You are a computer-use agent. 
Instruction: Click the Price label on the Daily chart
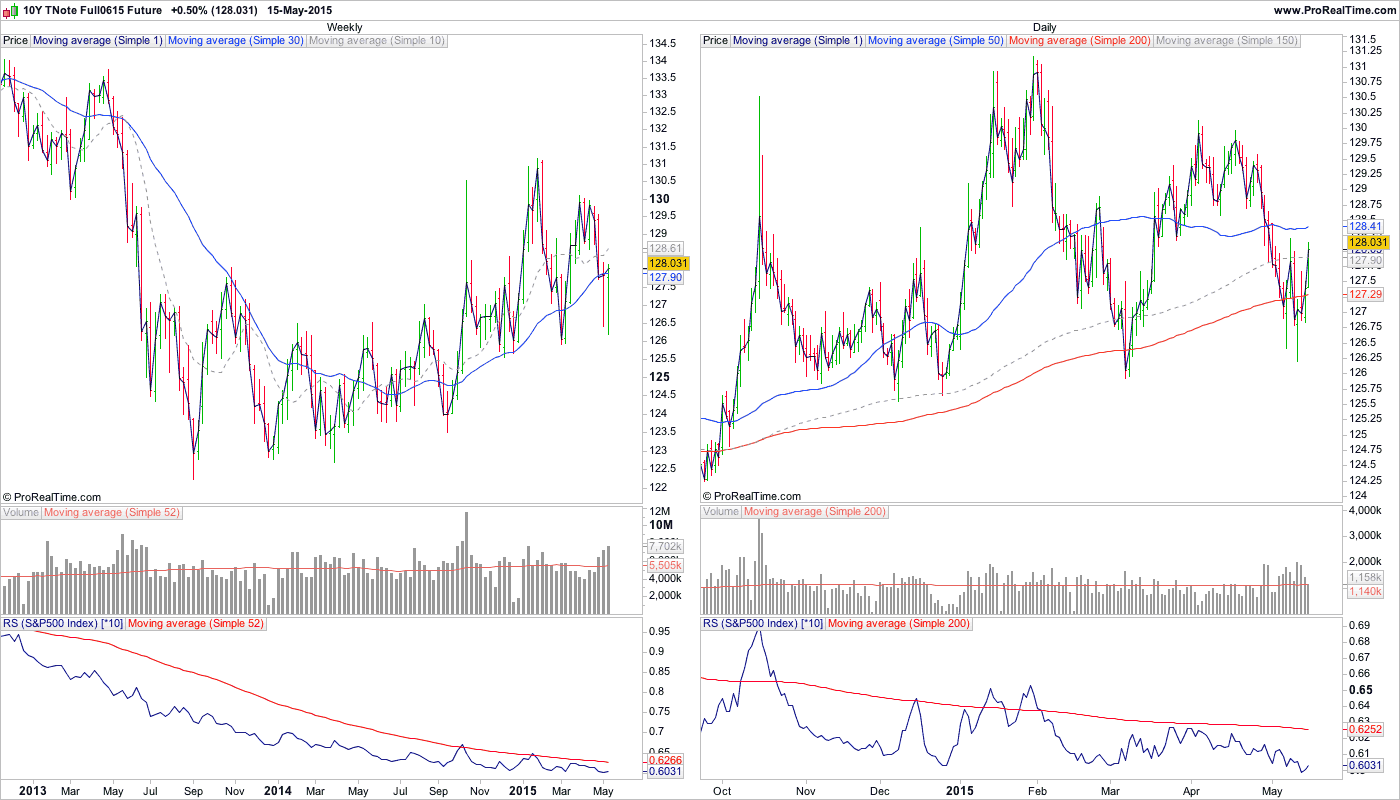pyautogui.click(x=715, y=41)
